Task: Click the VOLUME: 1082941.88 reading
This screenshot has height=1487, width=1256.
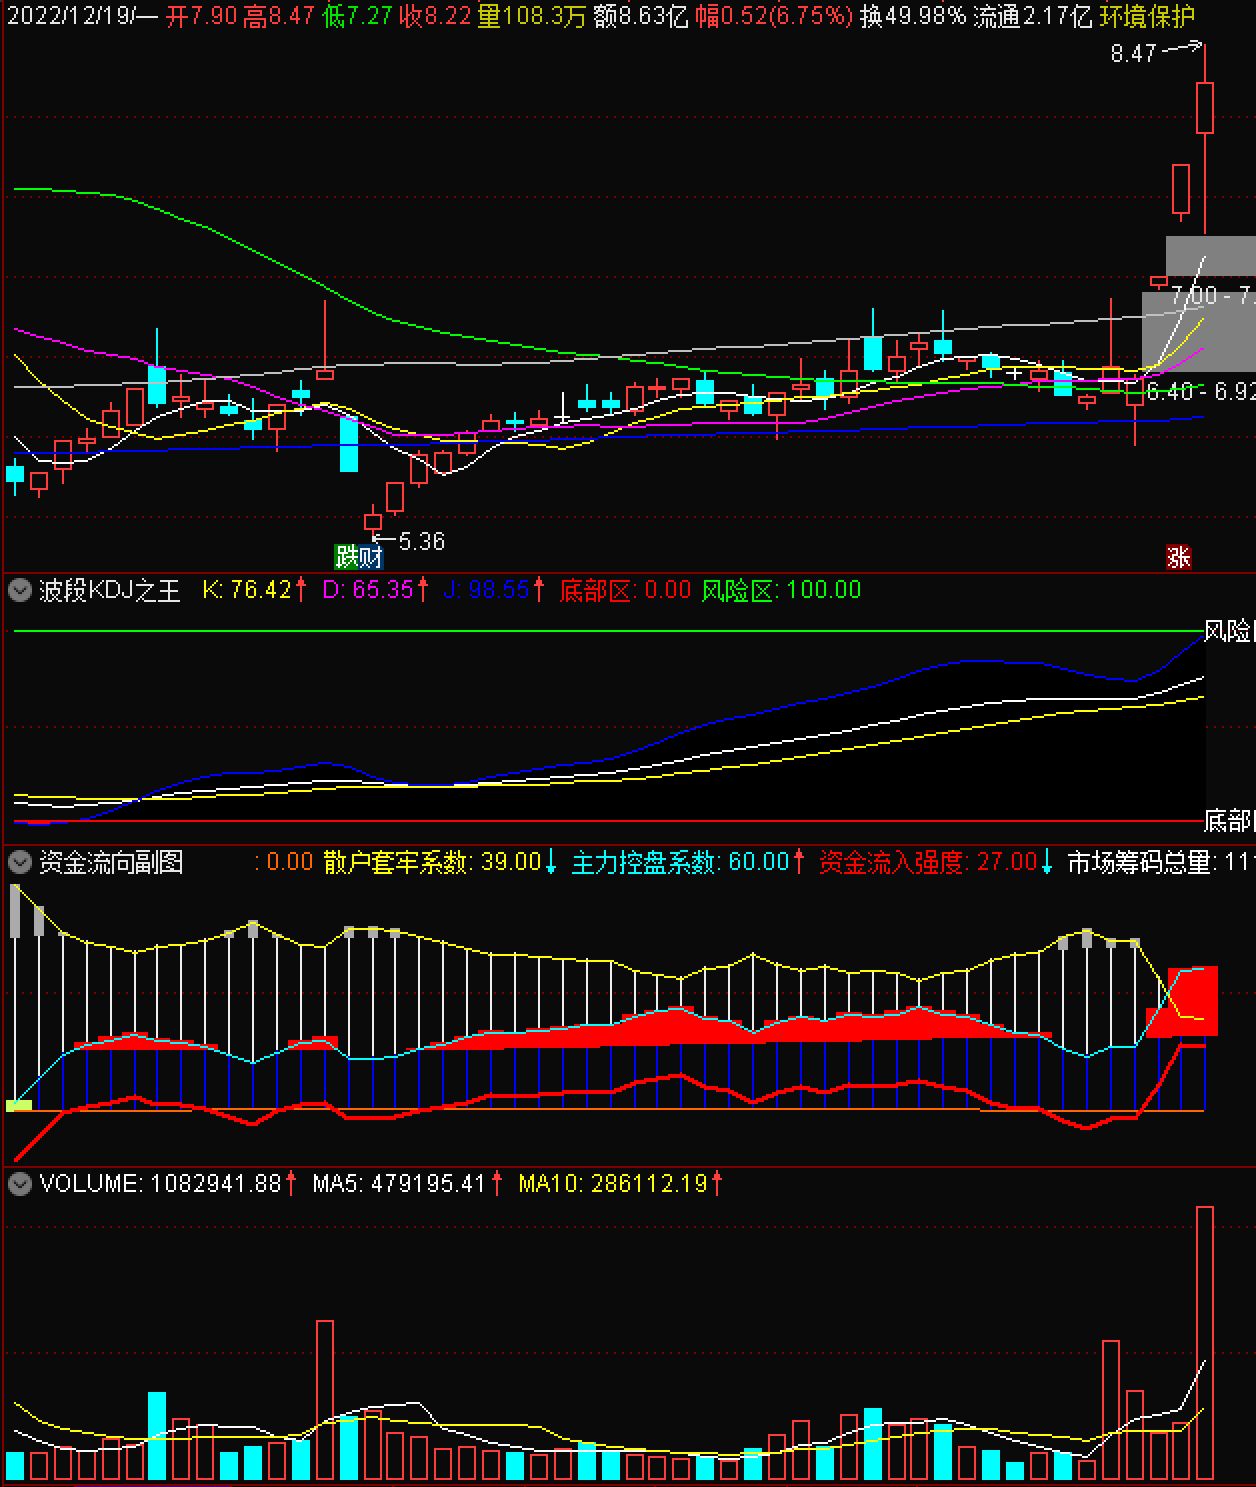Action: click(168, 1184)
